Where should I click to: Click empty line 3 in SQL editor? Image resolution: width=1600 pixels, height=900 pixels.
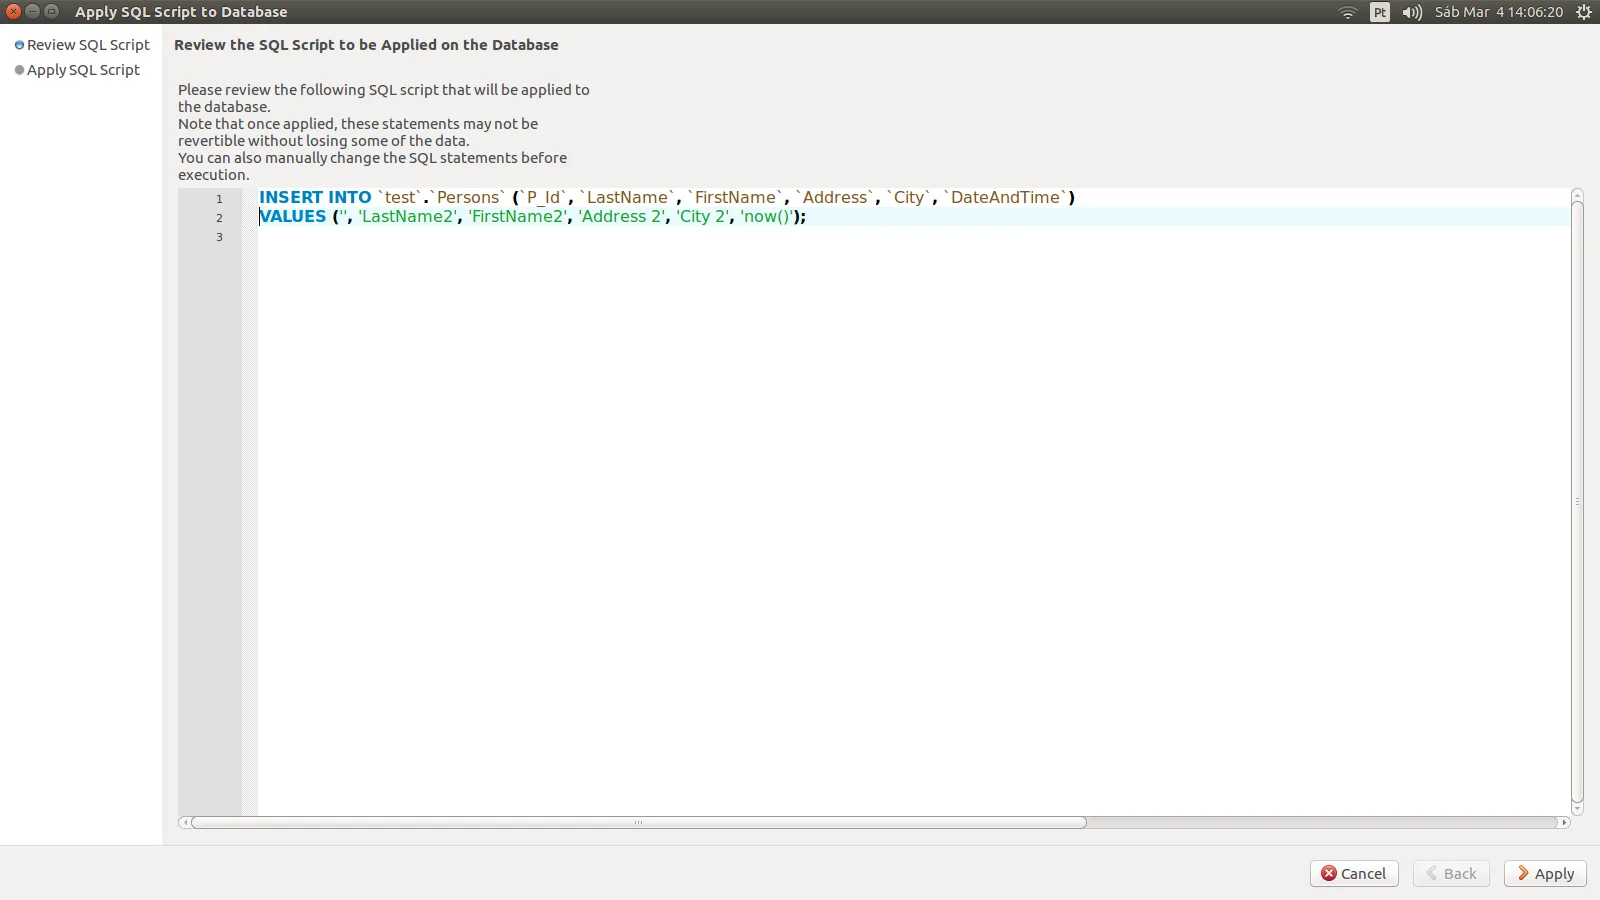tap(600, 237)
